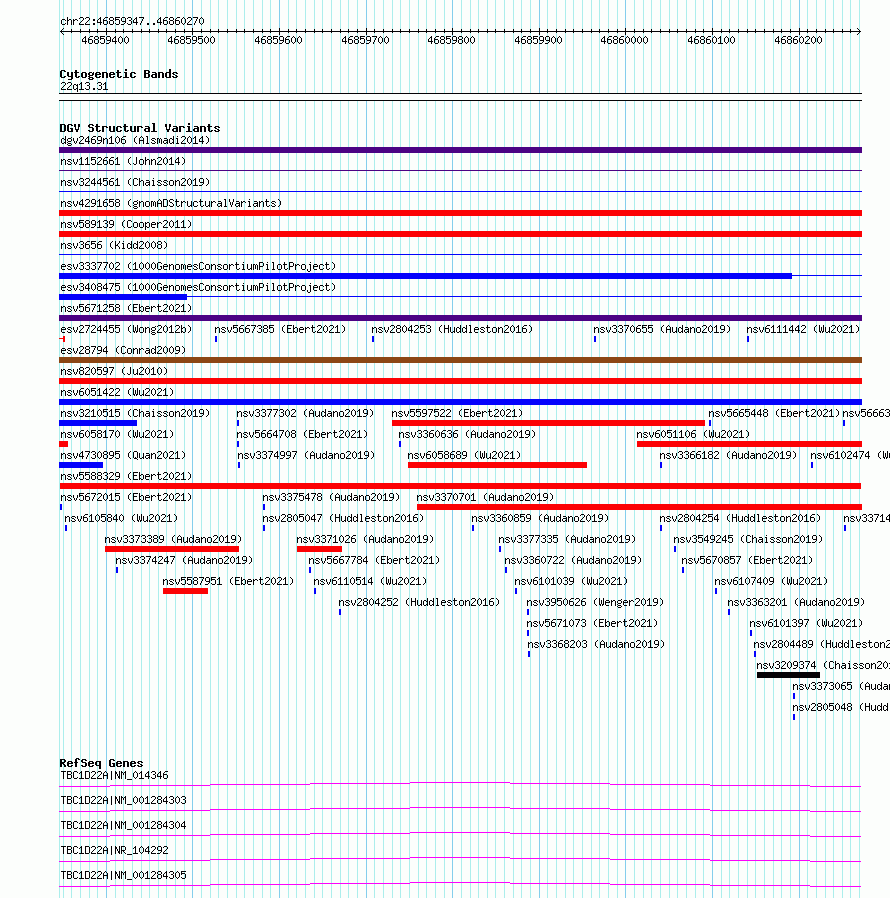Click nsv2804252 (Huddleston2016) label
Screen dimensions: 890x898
(419, 602)
